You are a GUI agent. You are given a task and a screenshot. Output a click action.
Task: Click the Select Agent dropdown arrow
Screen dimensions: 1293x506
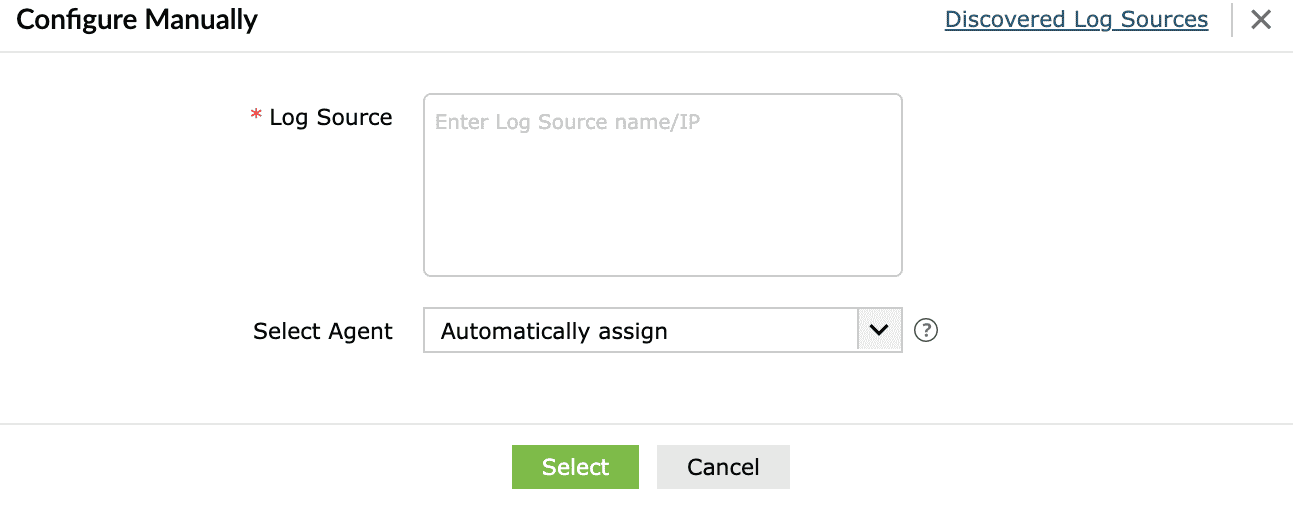(879, 331)
